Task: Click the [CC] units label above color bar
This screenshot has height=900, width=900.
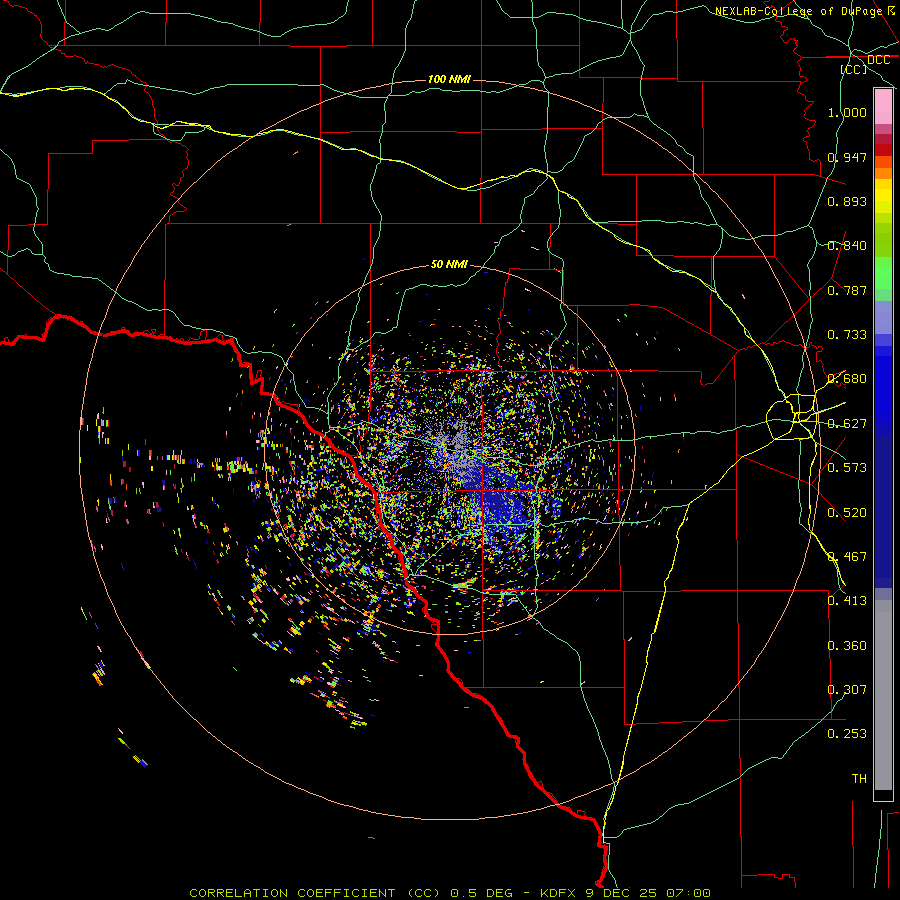Action: click(854, 69)
